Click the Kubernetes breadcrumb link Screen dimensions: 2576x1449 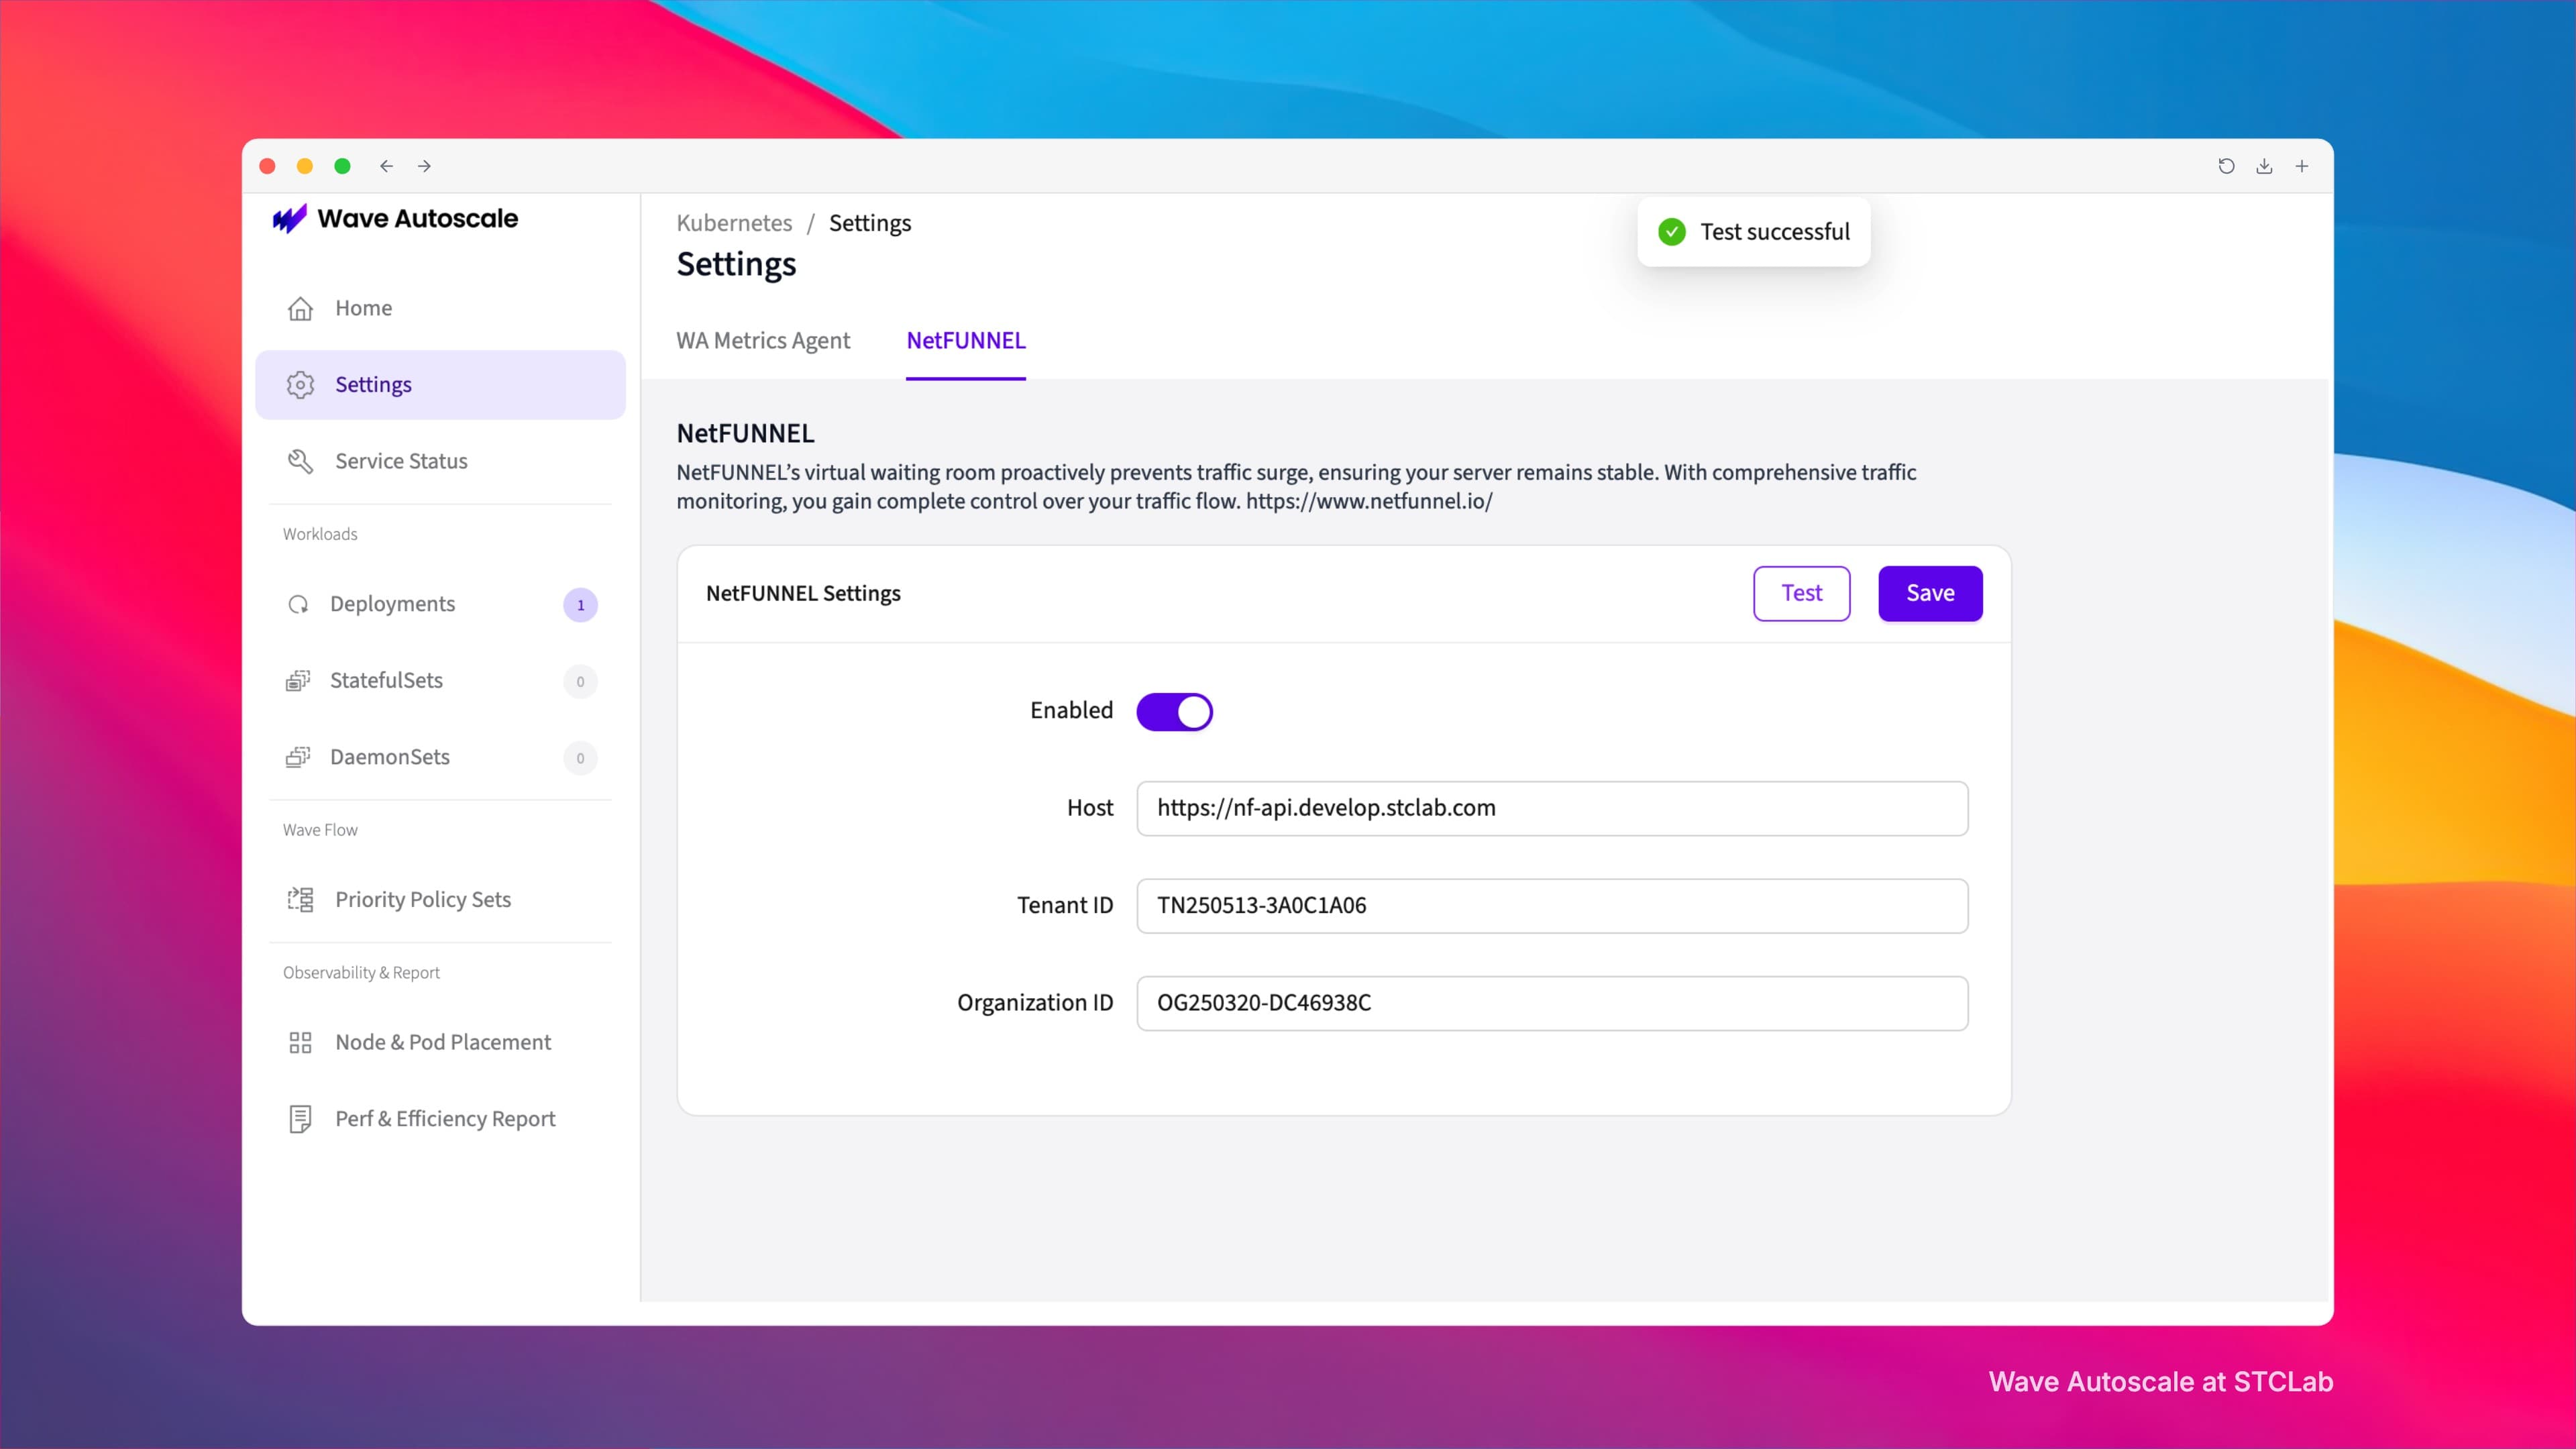[x=734, y=223]
